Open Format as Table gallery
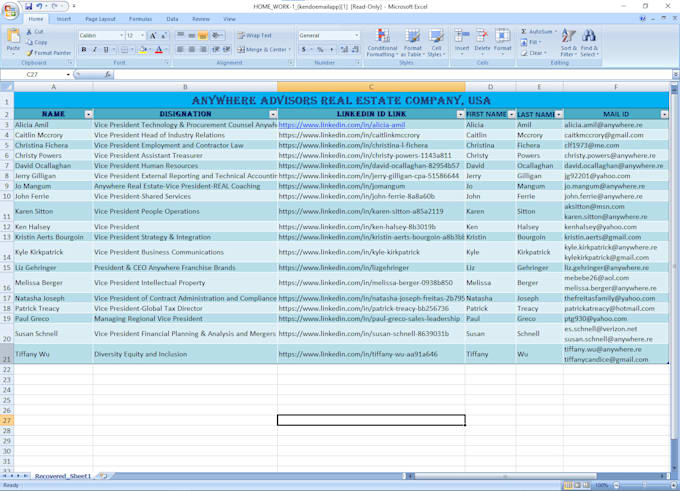The height and width of the screenshot is (491, 680). (x=412, y=43)
